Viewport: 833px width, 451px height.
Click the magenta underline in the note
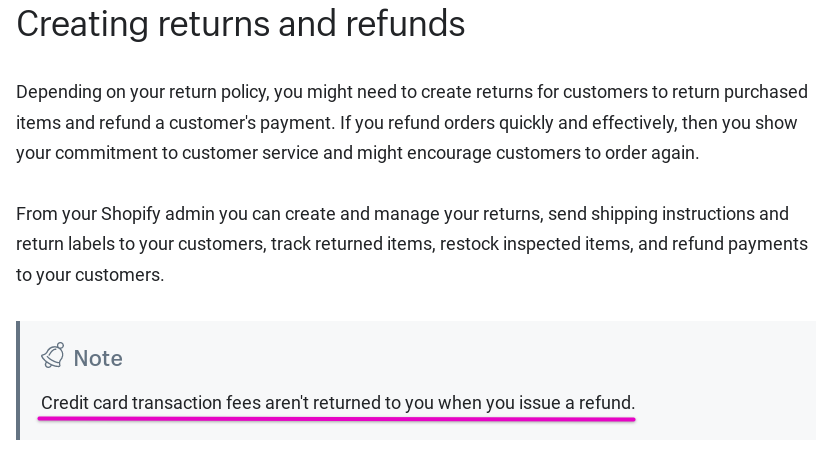coord(337,419)
